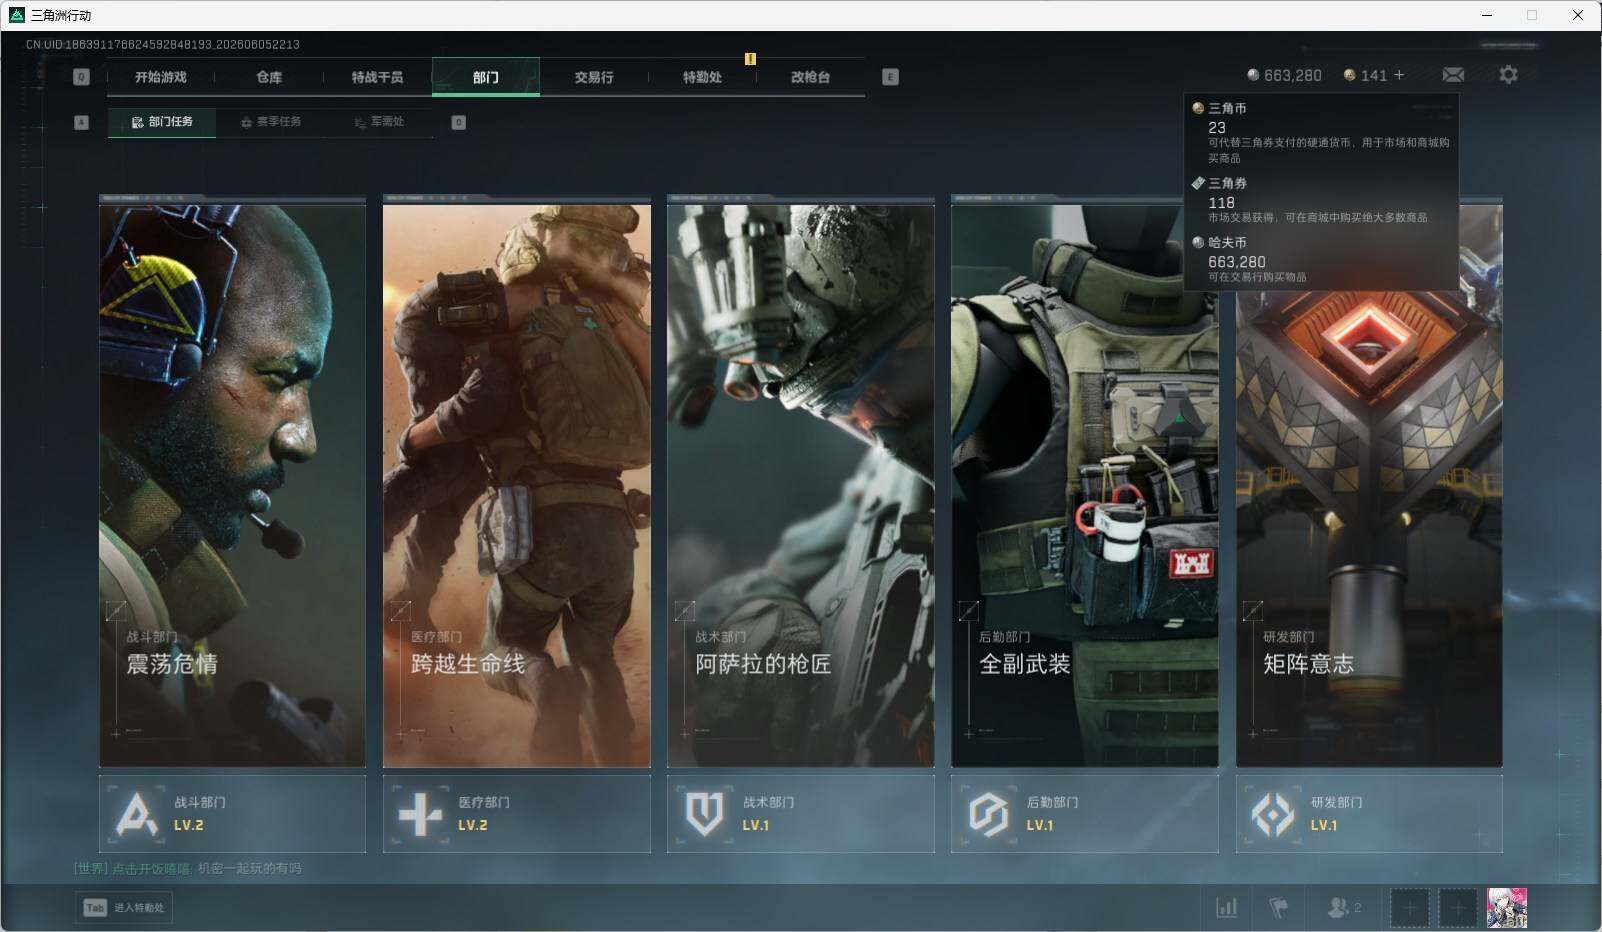Click the CN UID text at top left
1602x932 pixels.
163,44
